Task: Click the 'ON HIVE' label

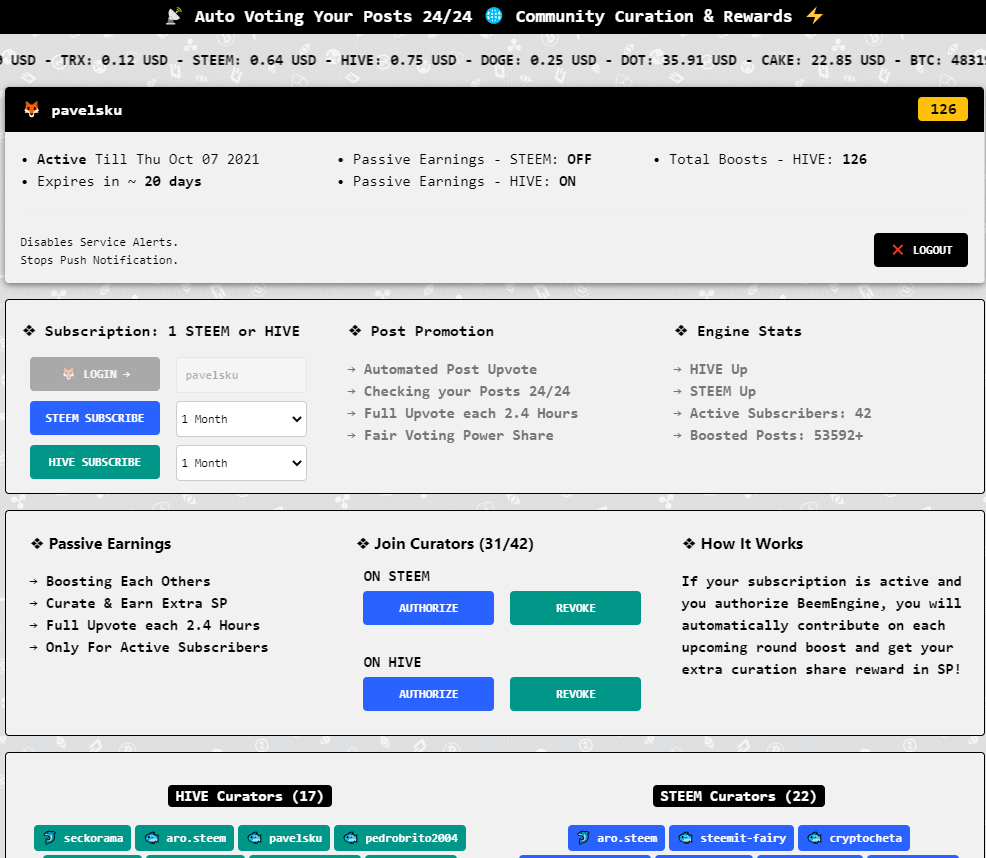Action: (x=392, y=662)
